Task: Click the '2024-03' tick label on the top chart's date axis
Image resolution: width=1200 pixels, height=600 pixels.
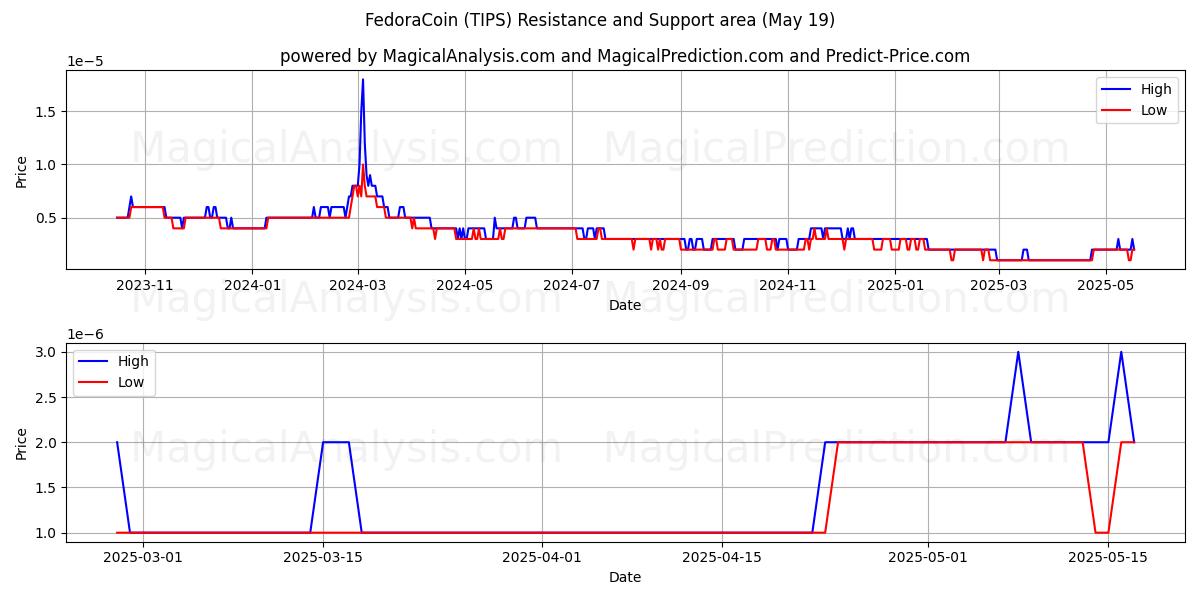Action: coord(358,285)
